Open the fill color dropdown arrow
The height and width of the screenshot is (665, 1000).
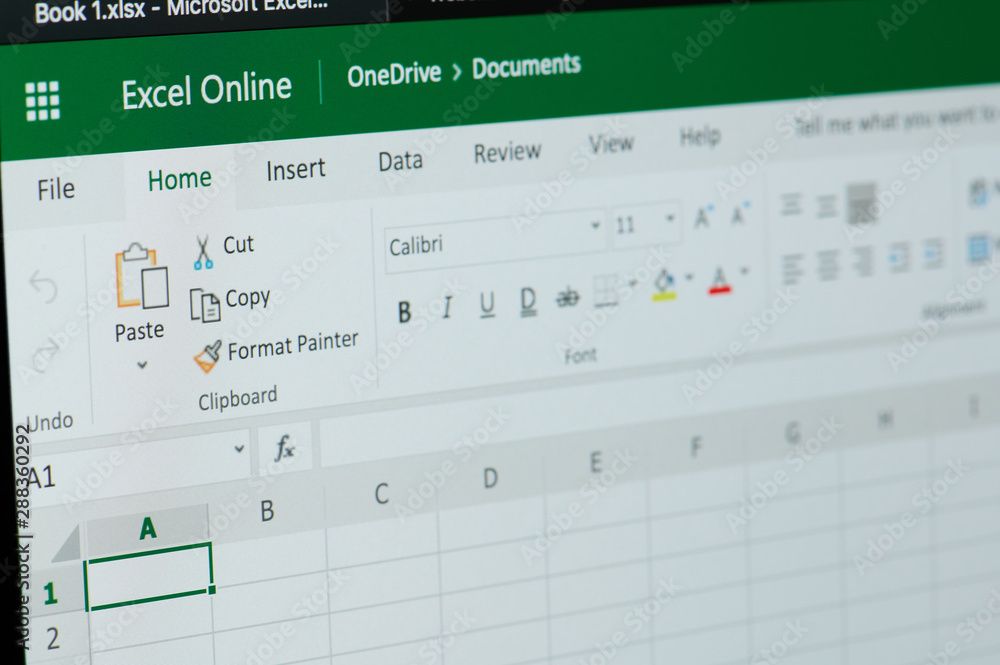[689, 277]
